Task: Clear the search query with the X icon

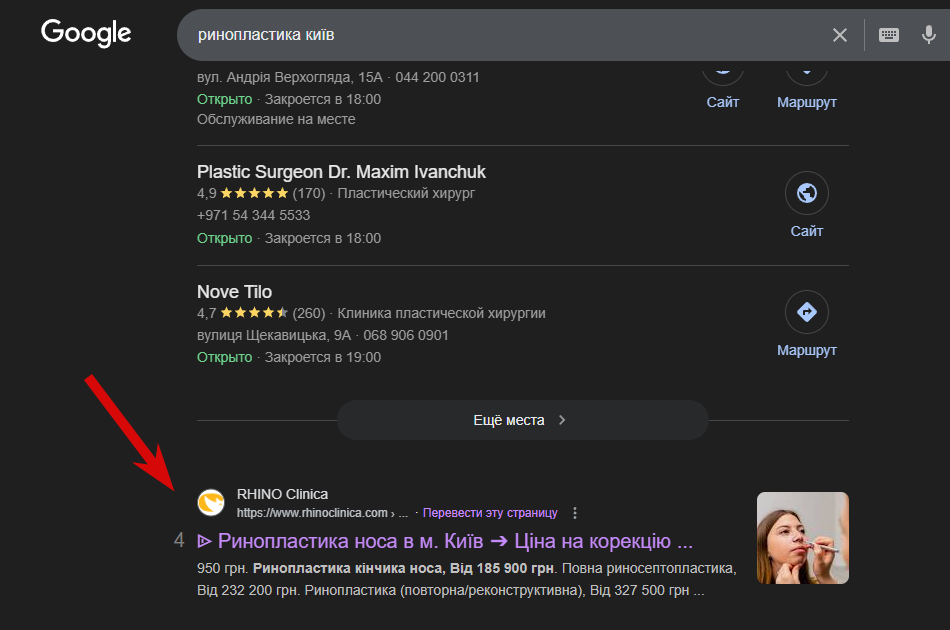Action: 840,35
